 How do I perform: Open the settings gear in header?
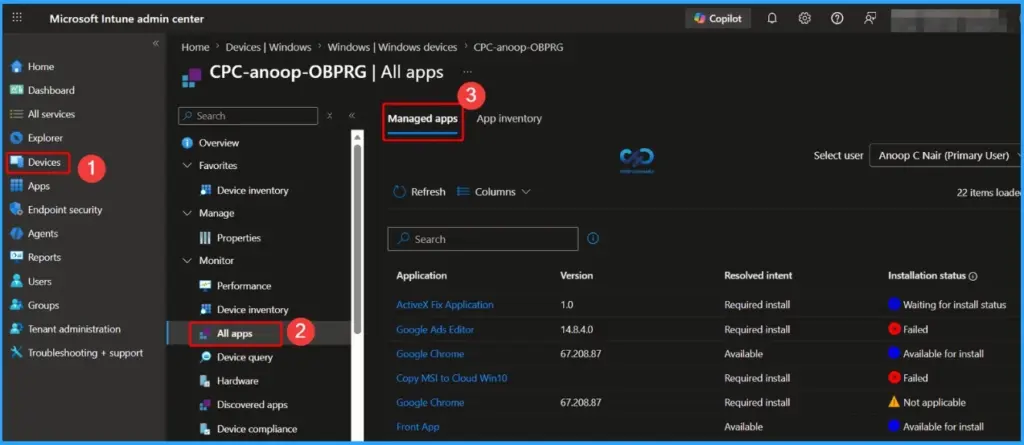coord(805,18)
